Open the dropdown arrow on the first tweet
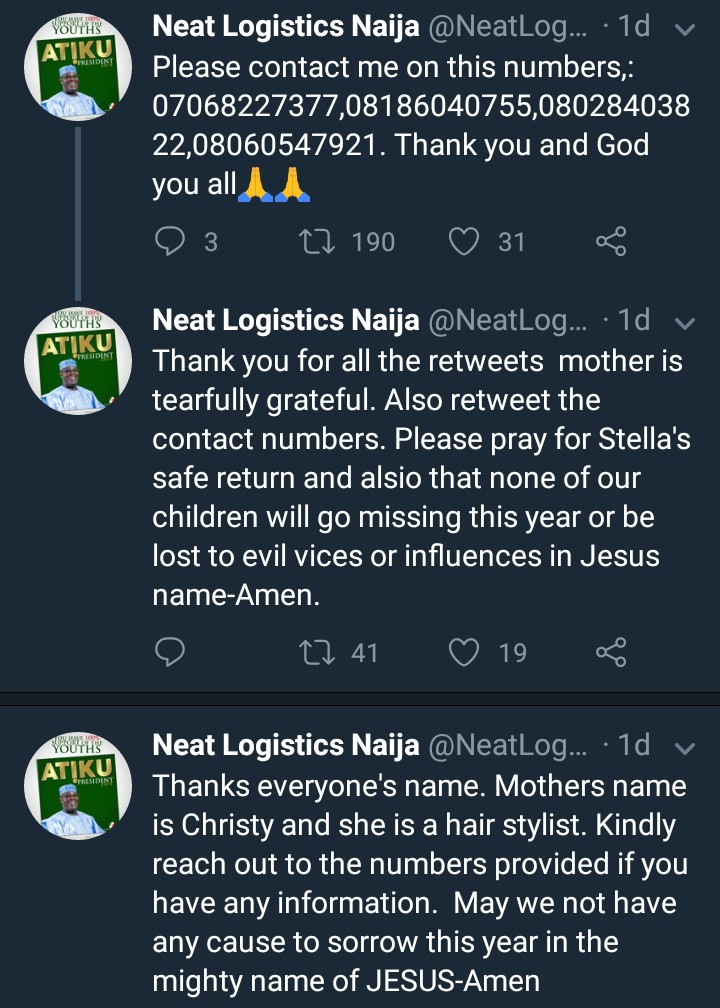 pos(685,30)
